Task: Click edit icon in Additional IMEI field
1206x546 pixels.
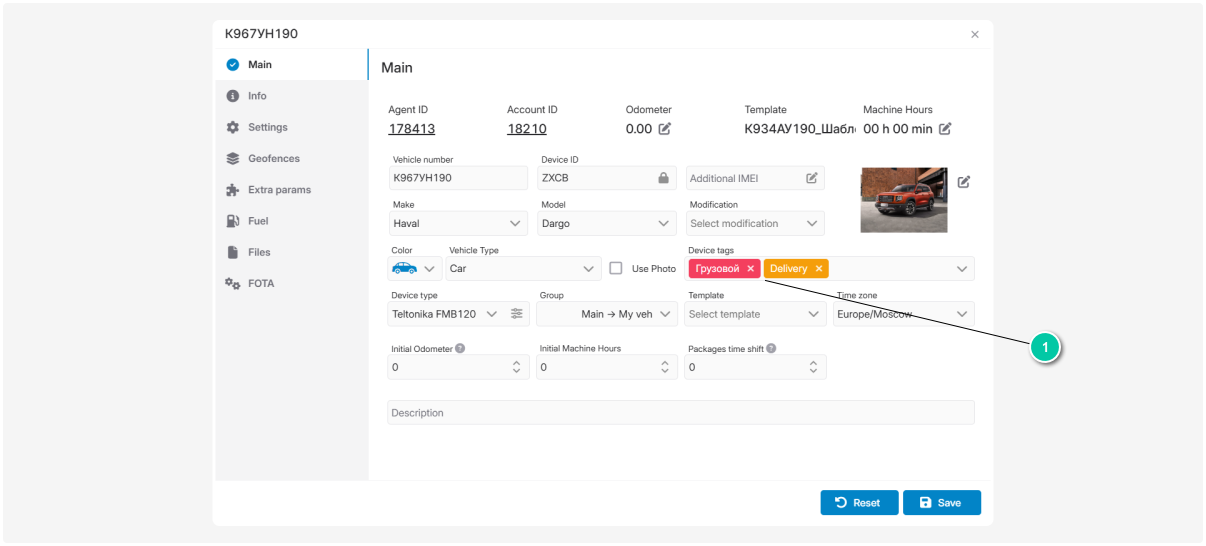Action: click(812, 178)
